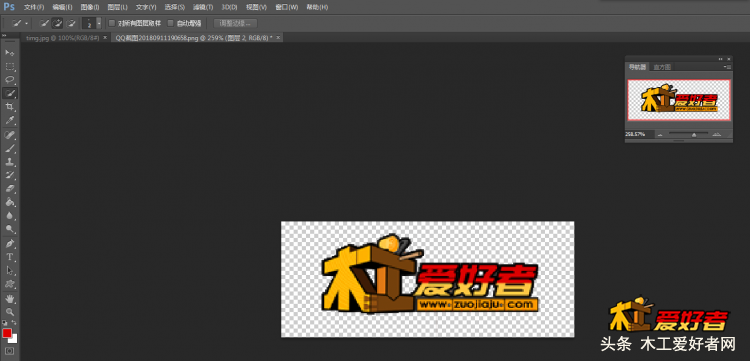Select the Hand tool
The width and height of the screenshot is (750, 361).
click(10, 299)
